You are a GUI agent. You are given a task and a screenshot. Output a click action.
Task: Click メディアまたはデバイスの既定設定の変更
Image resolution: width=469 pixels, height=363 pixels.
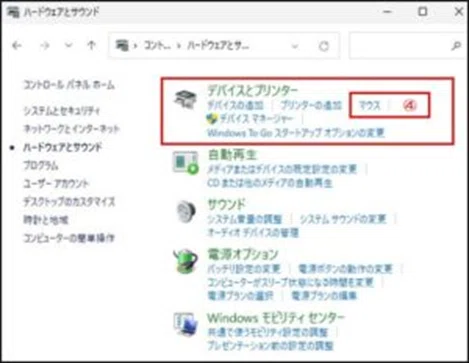282,169
